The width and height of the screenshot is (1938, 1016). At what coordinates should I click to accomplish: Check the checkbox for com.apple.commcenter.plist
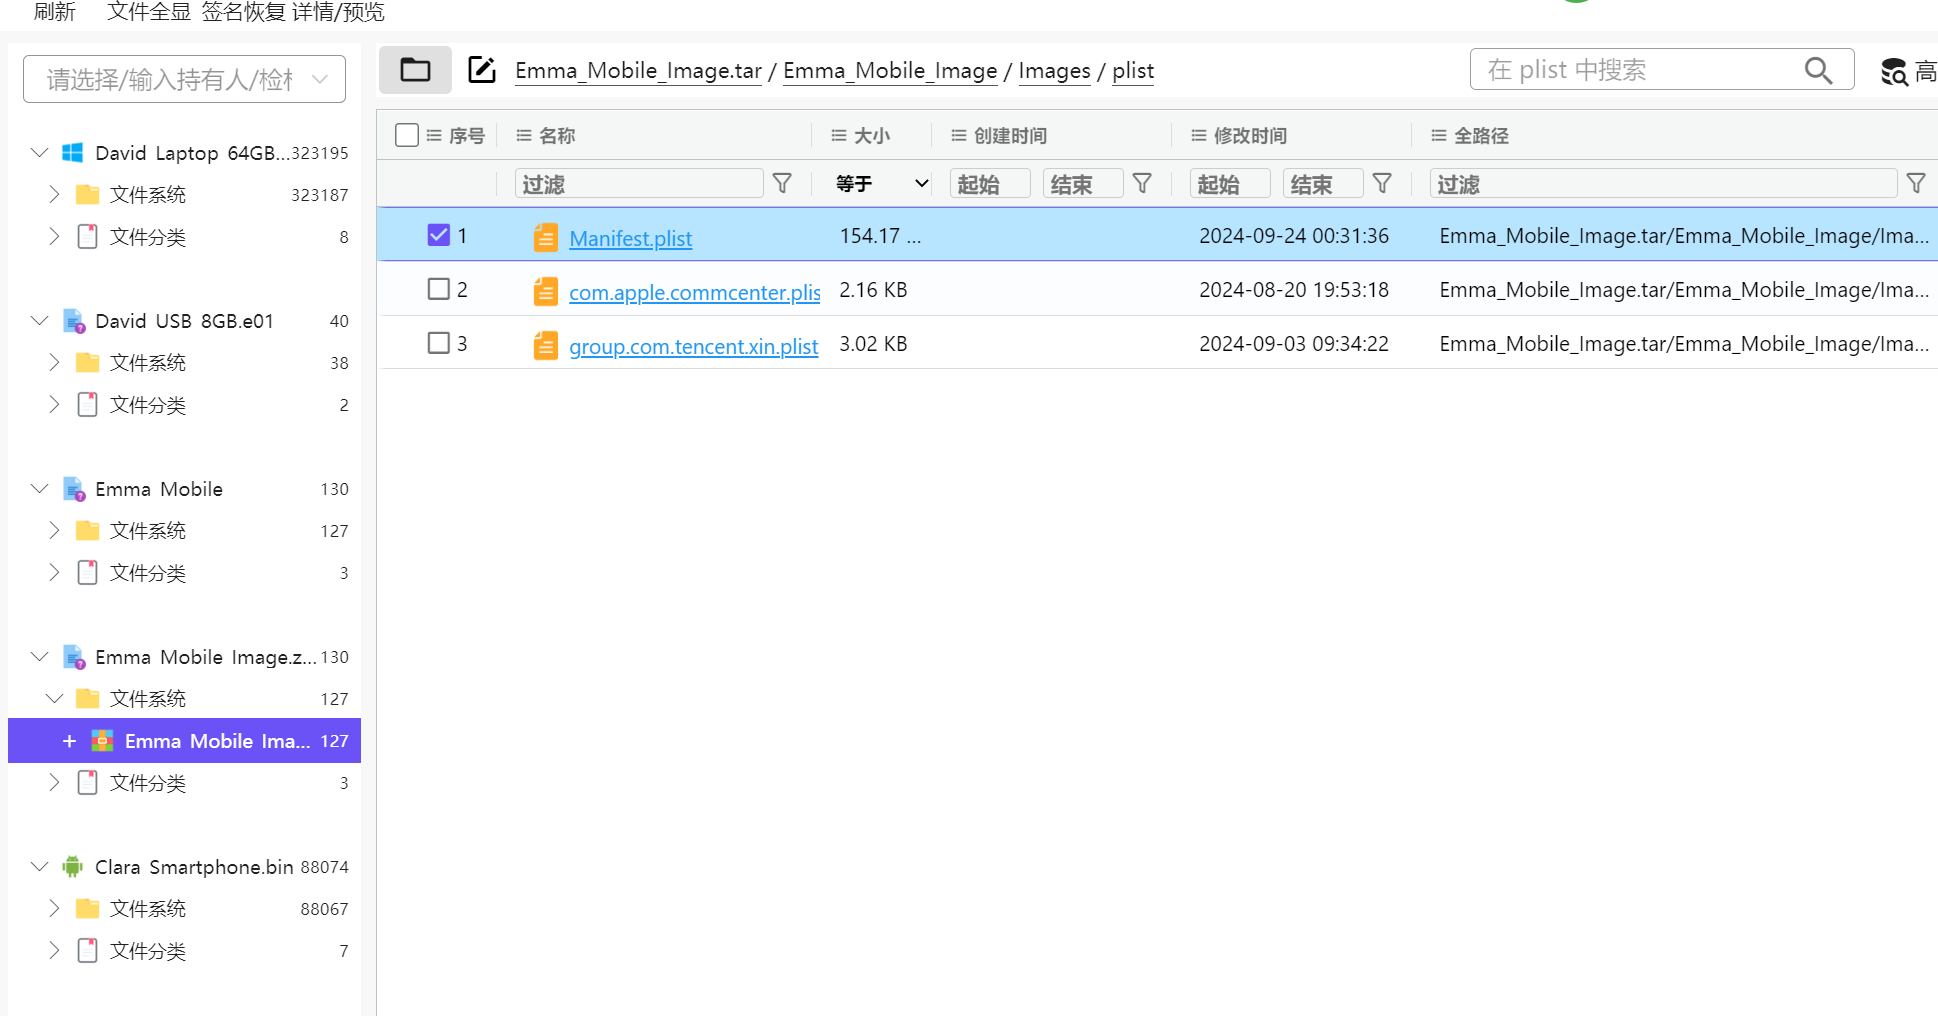(x=438, y=289)
